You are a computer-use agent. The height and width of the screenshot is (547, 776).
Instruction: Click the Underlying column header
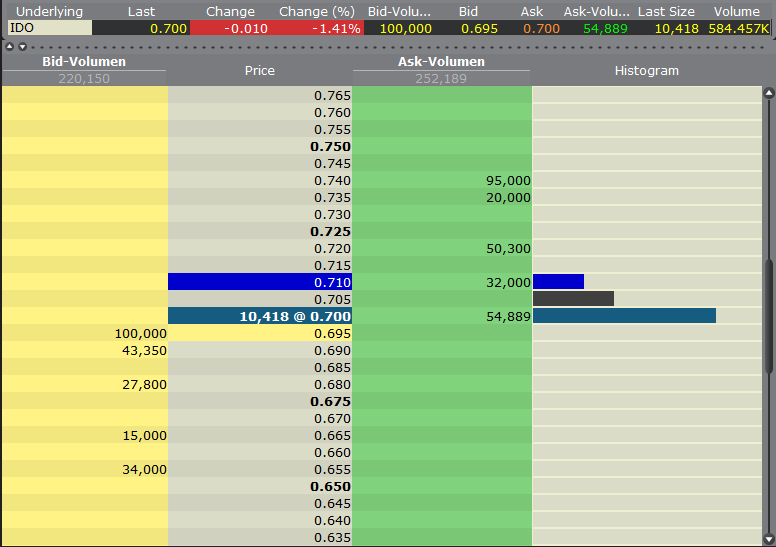49,11
